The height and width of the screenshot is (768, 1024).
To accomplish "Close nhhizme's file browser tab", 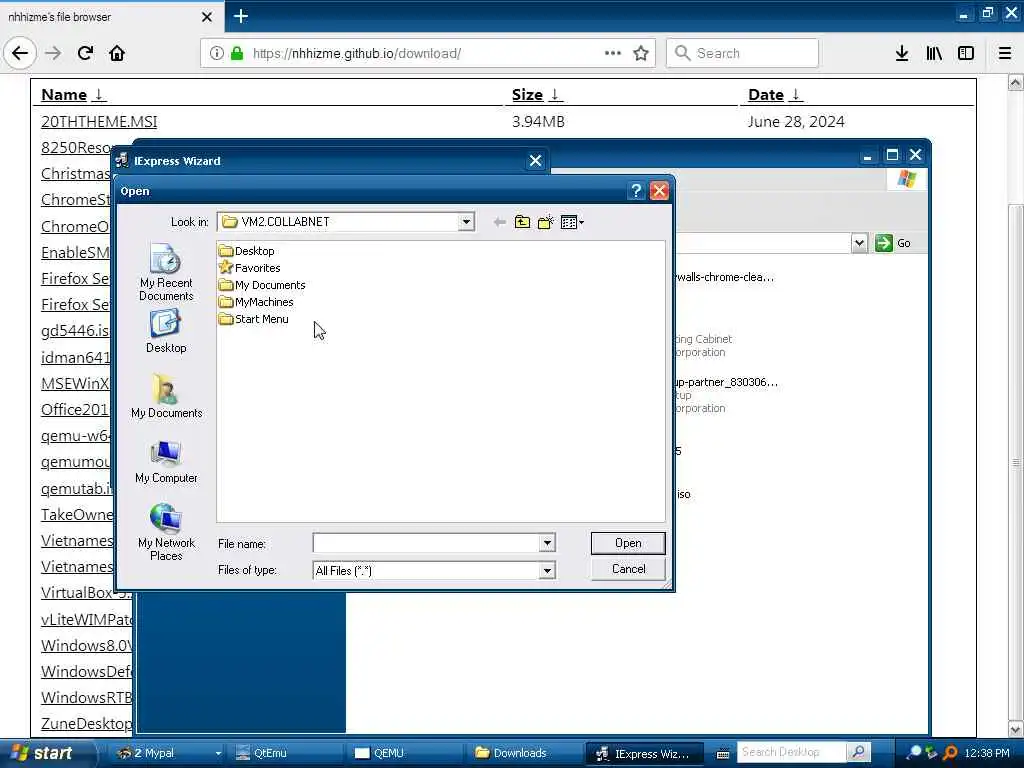I will [x=206, y=17].
